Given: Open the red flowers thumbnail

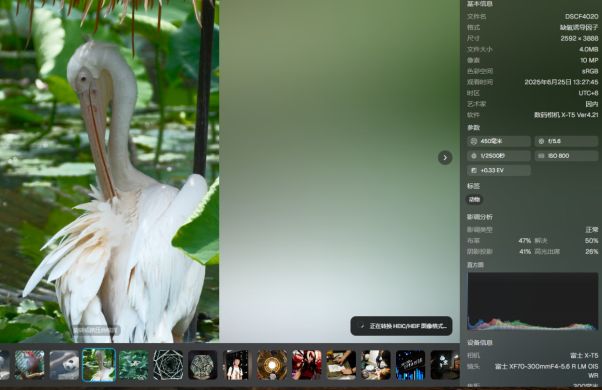Looking at the screenshot, I should [306, 365].
